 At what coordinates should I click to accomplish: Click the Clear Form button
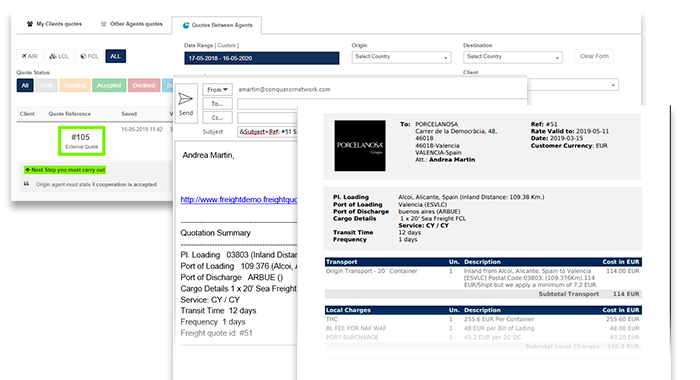tap(594, 56)
